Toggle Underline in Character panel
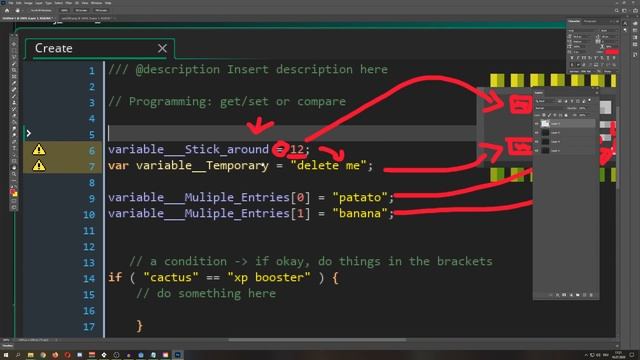Screen dimensions: 640x360 (x=608, y=58)
